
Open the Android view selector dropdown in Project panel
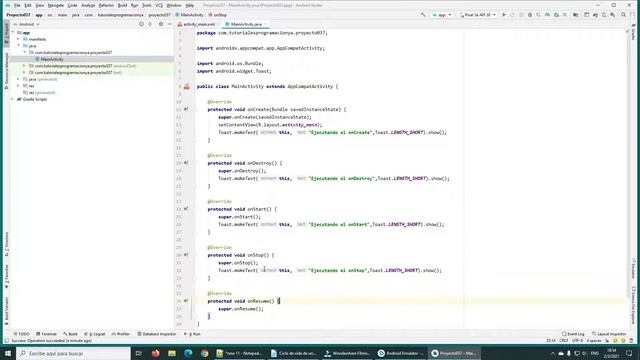pyautogui.click(x=27, y=24)
